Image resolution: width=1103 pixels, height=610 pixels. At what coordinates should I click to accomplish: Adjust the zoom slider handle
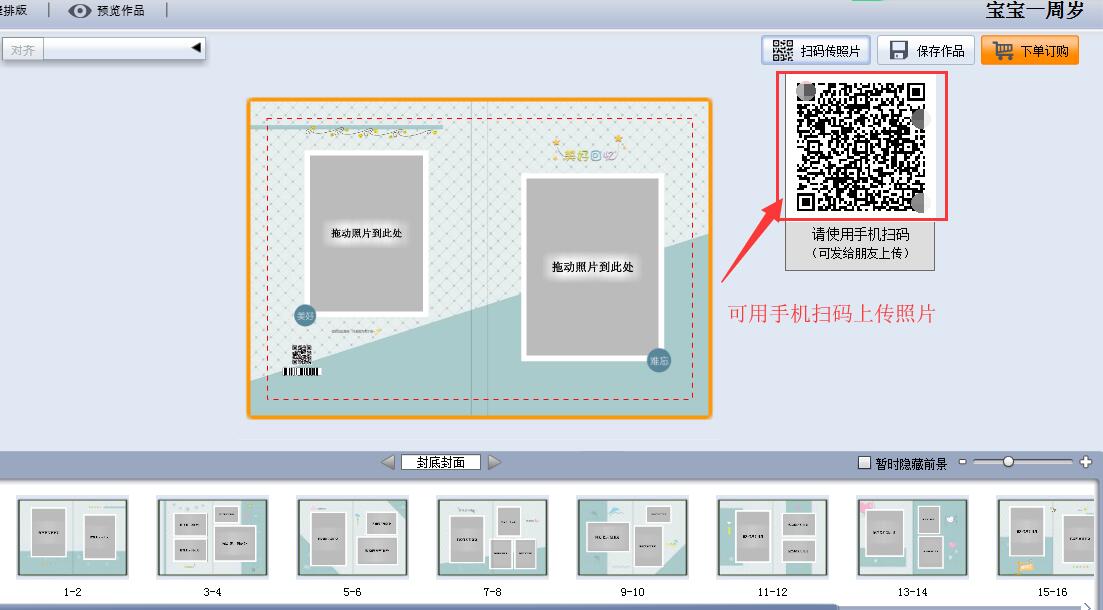1008,462
